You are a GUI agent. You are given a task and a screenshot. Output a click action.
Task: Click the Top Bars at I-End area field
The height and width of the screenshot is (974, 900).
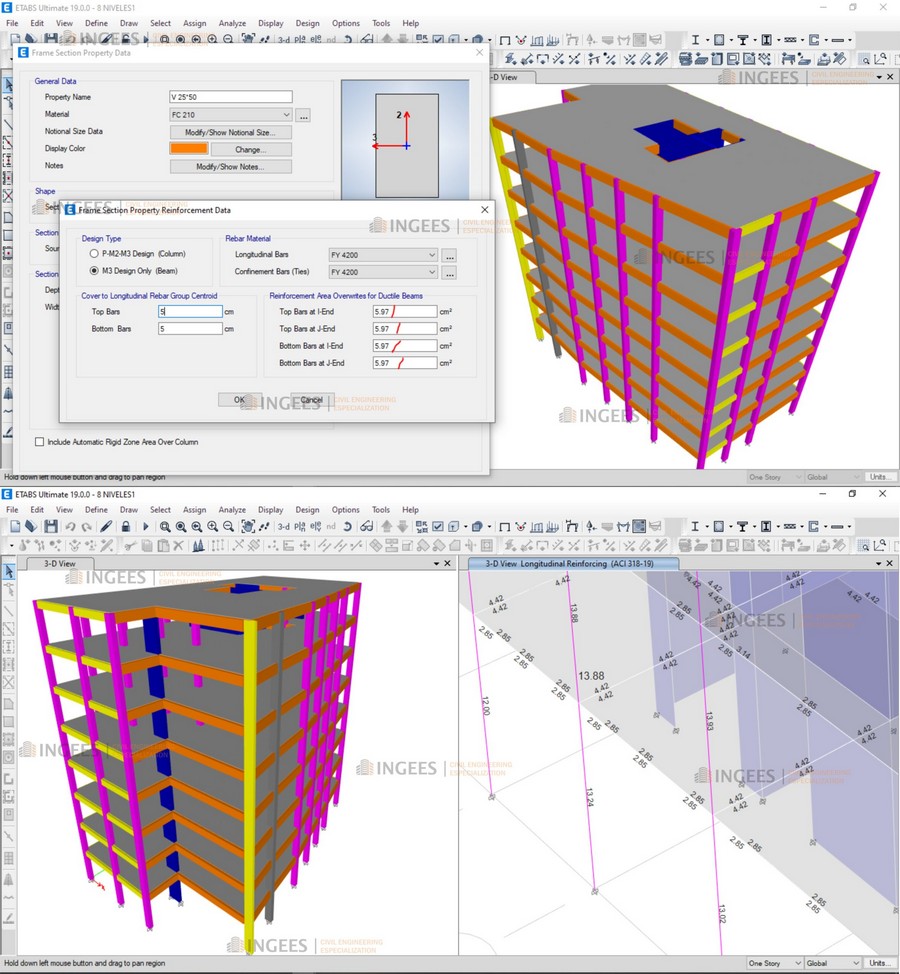click(x=404, y=312)
